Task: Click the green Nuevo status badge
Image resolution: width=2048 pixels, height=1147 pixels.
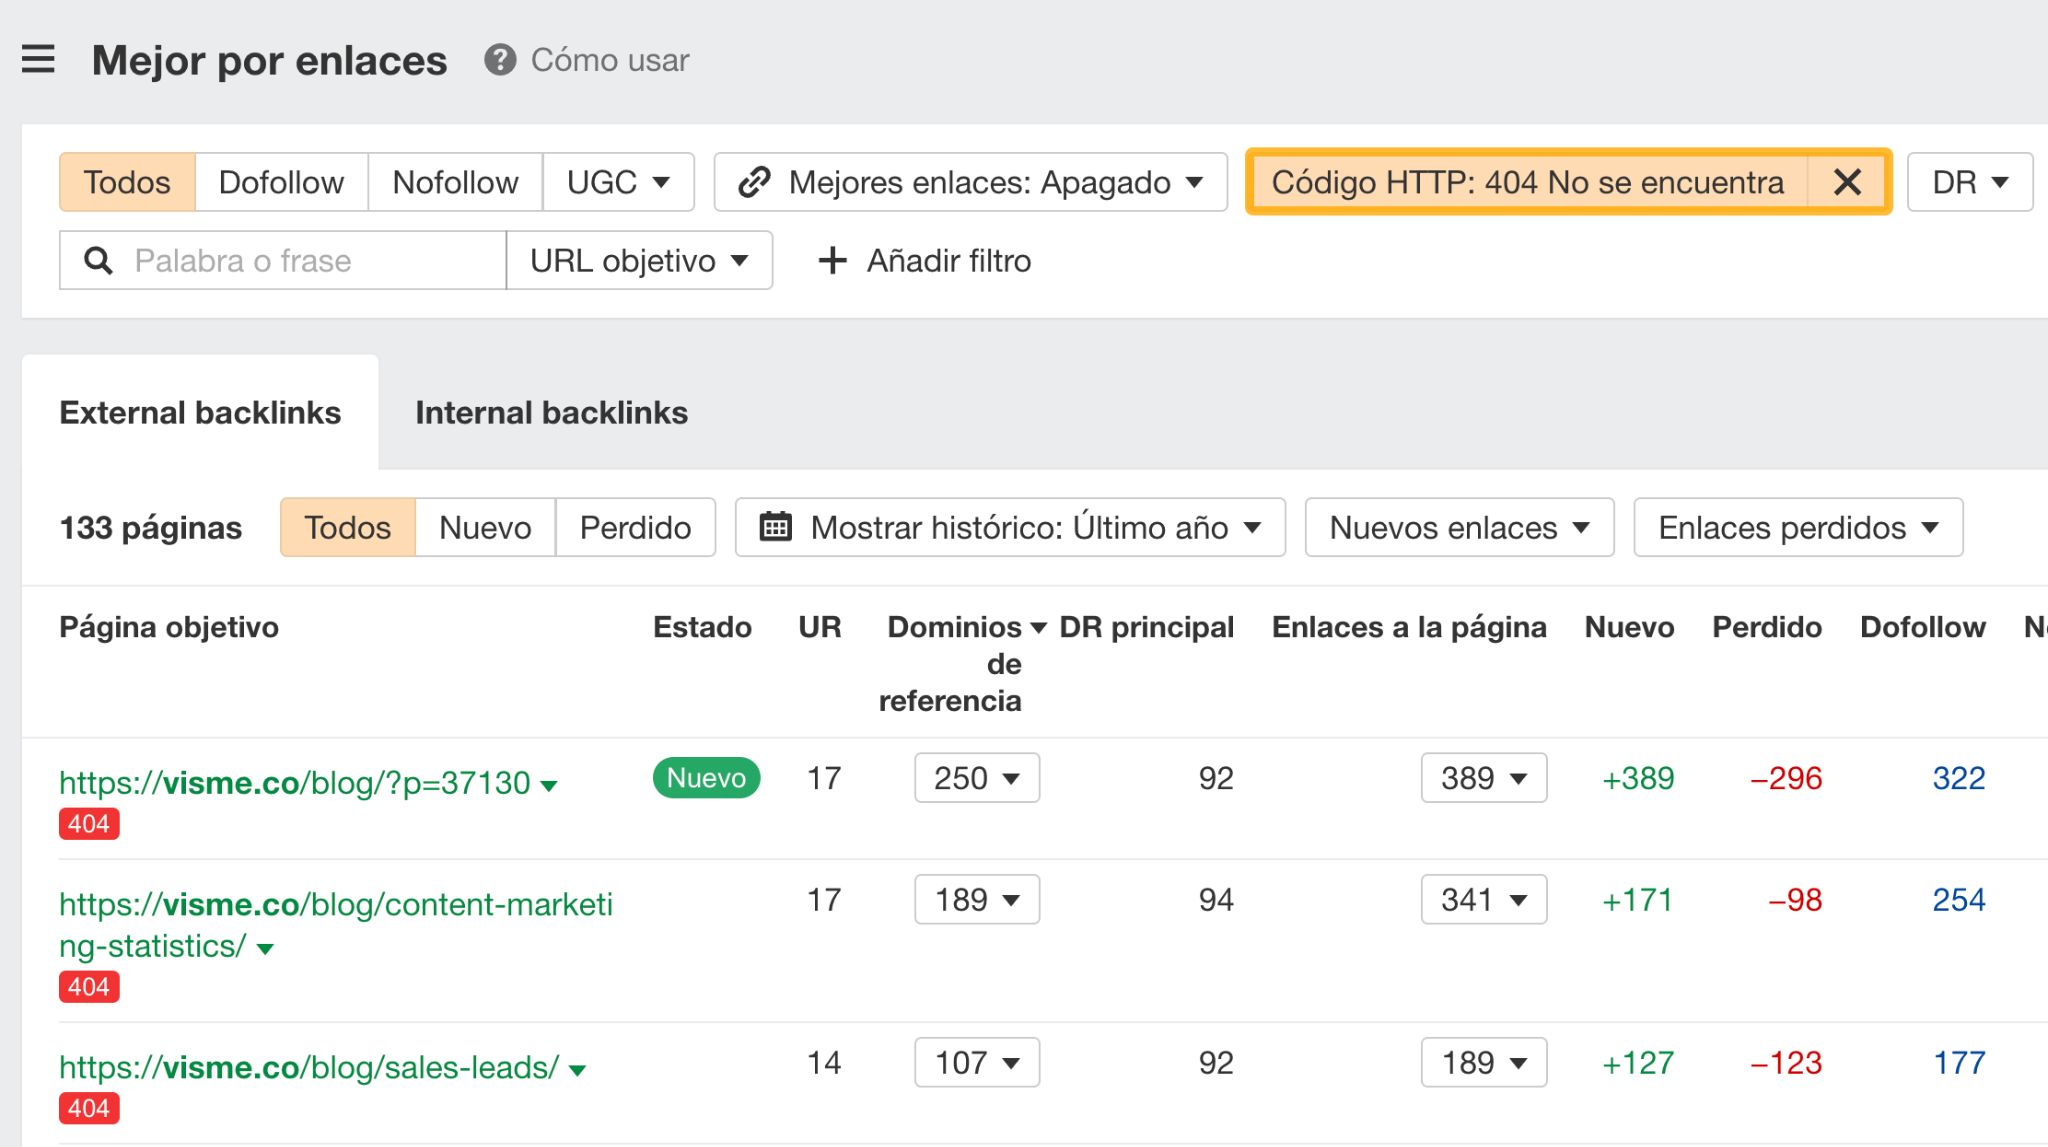Action: [706, 778]
